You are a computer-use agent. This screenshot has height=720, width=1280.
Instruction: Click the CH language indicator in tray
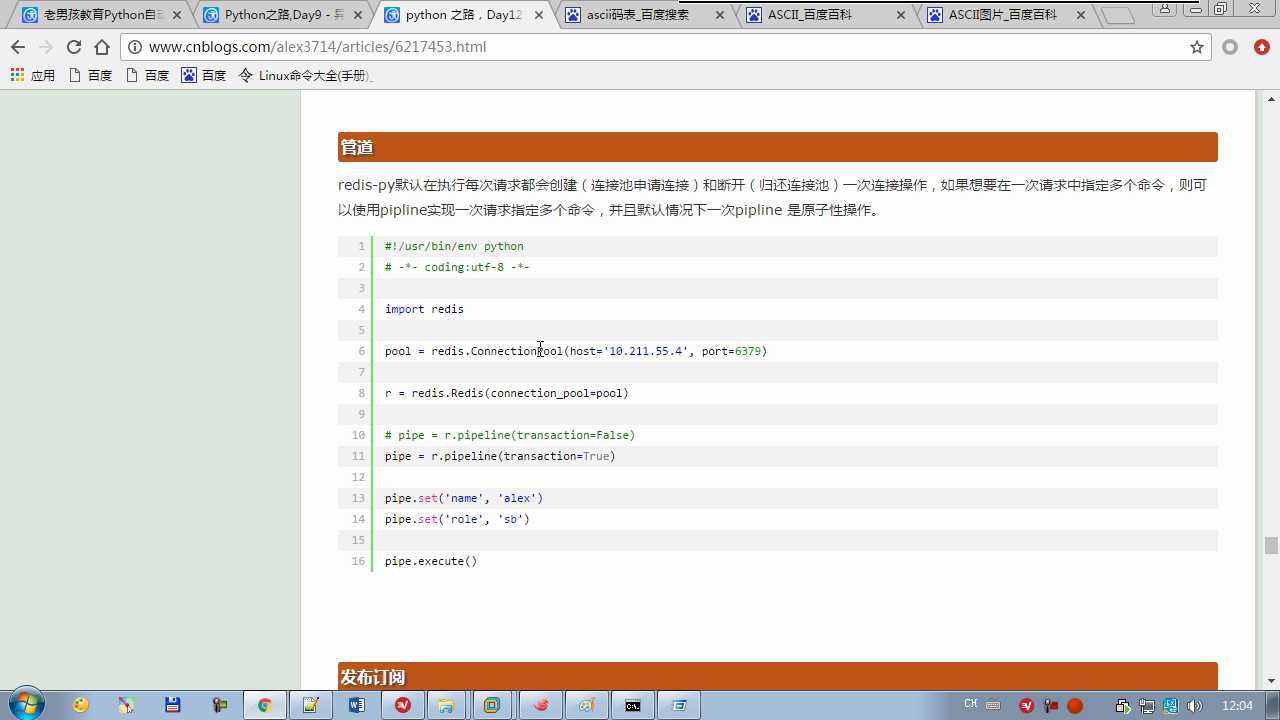(x=970, y=704)
